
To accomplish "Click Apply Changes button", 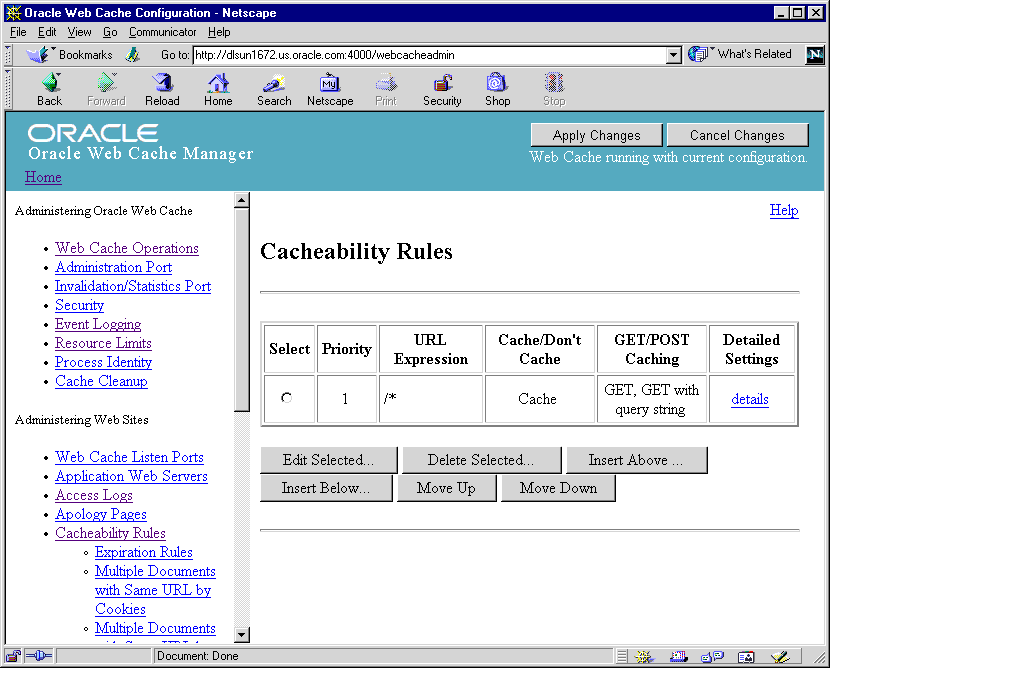I will 596,135.
